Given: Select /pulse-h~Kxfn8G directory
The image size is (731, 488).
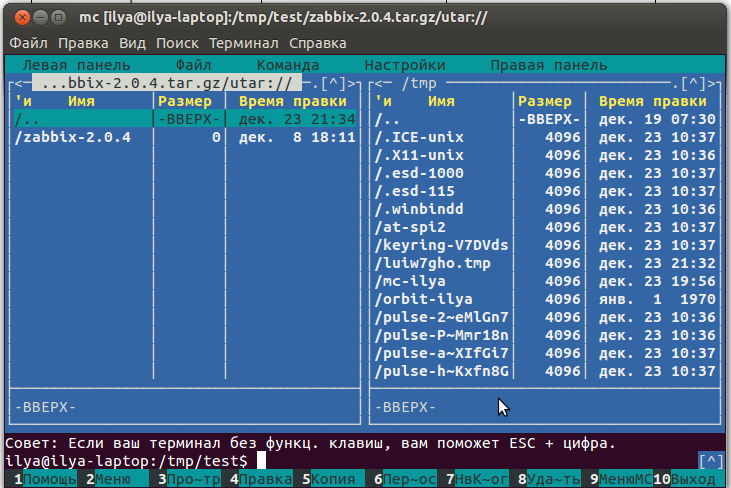Looking at the screenshot, I should coord(545,371).
